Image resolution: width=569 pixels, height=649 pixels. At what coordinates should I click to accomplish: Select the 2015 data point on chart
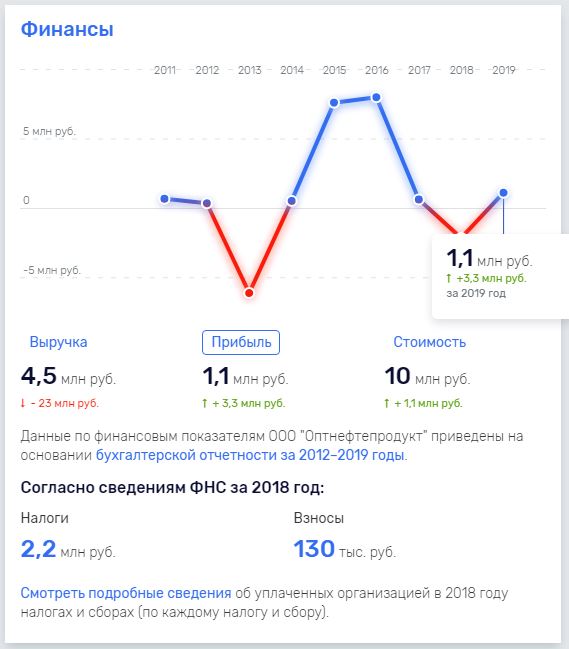click(334, 103)
